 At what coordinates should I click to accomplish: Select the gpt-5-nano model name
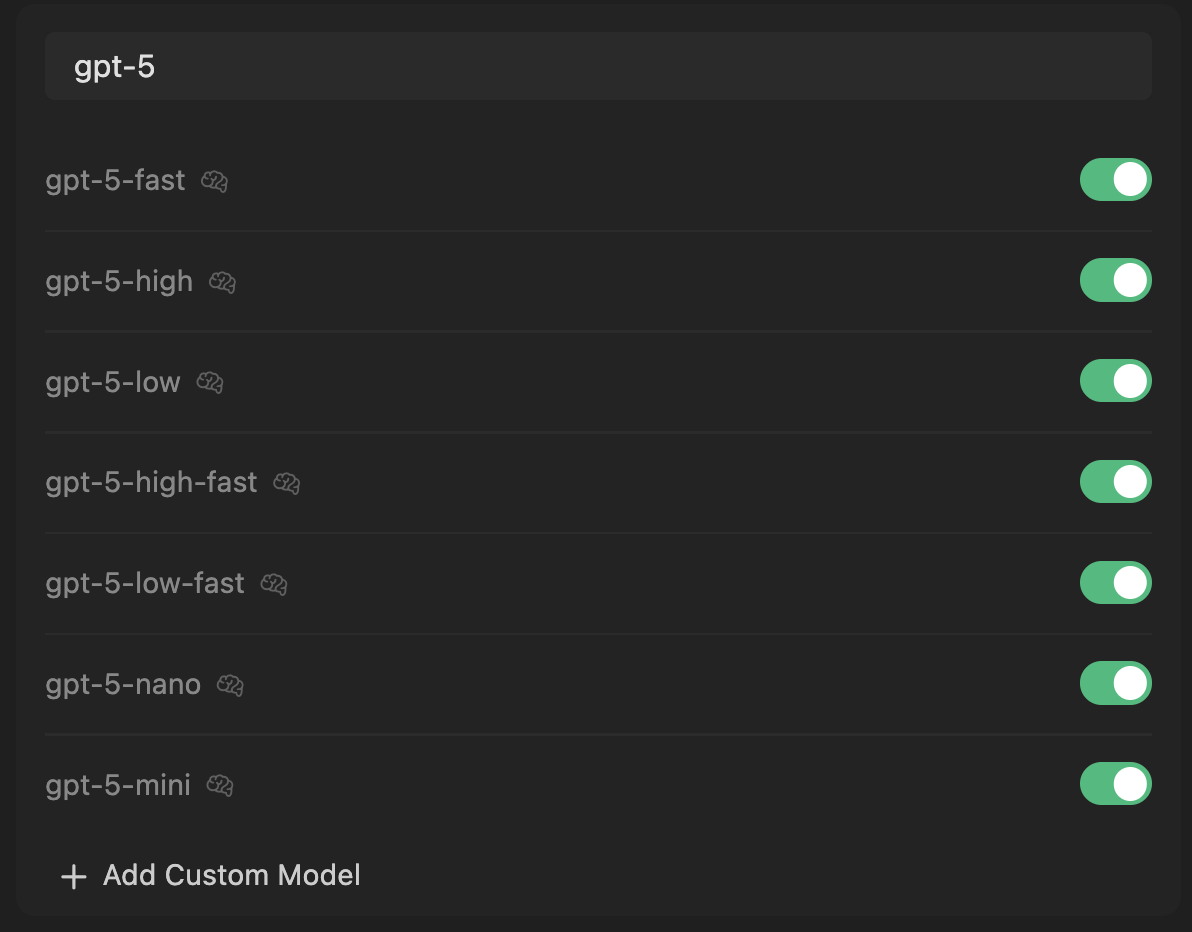pyautogui.click(x=123, y=685)
